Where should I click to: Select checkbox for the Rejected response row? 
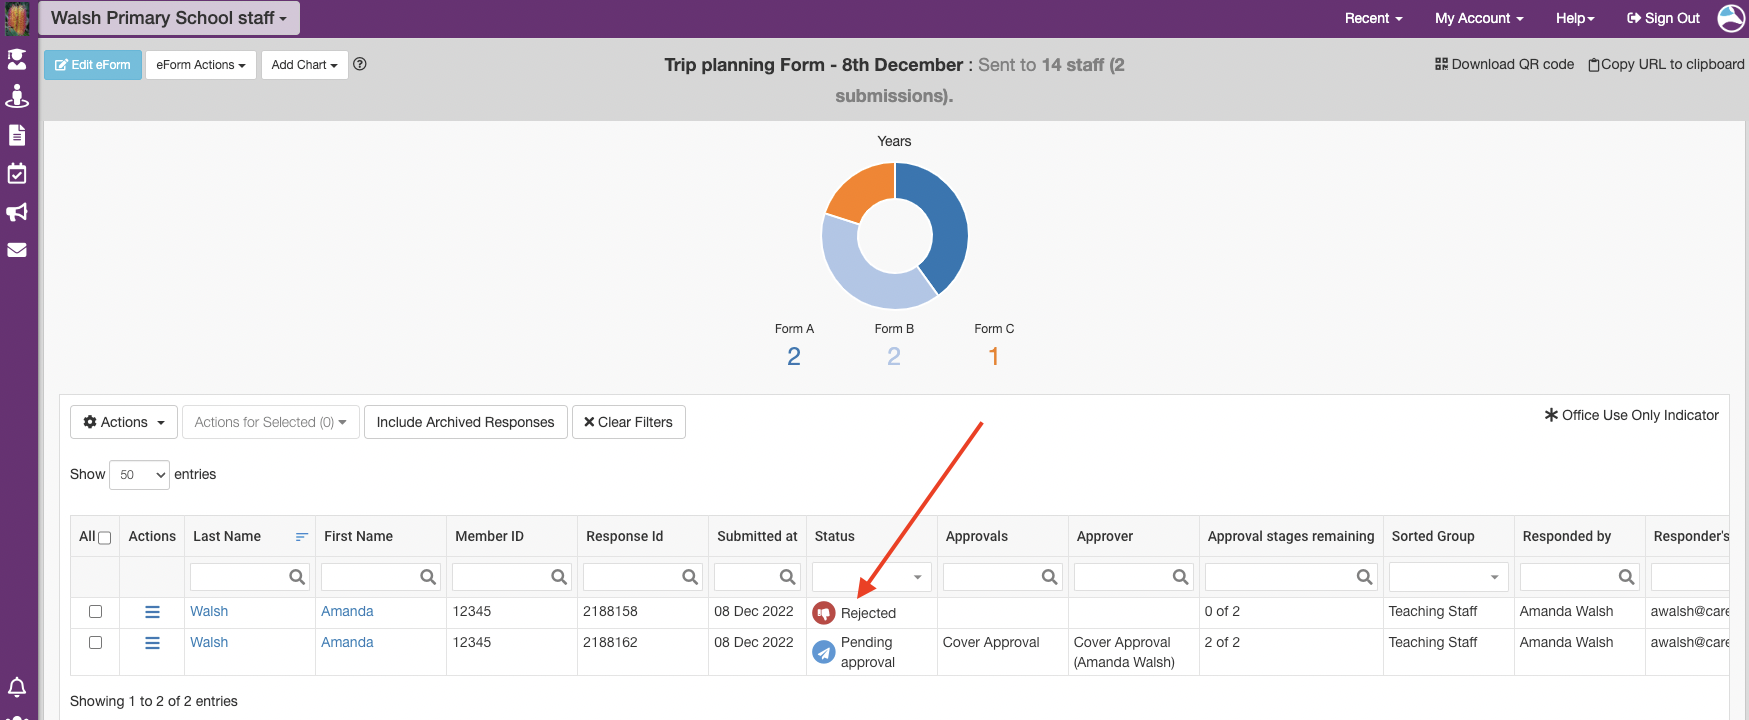96,611
